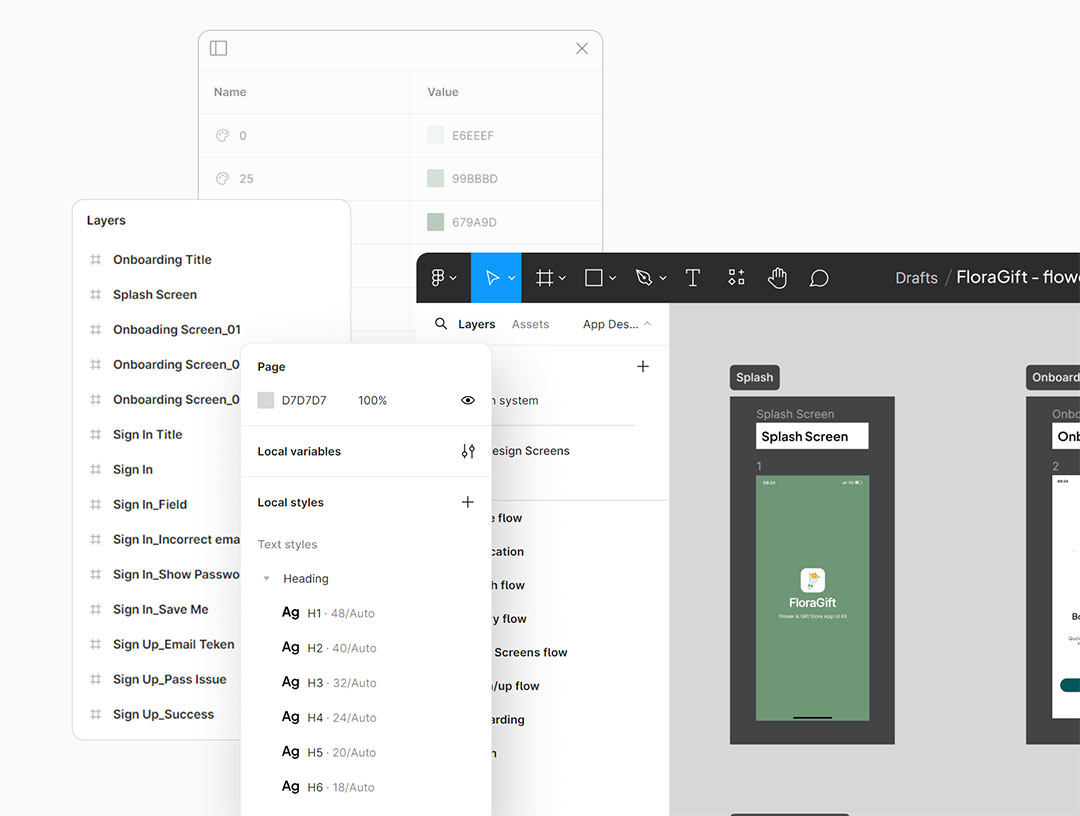Toggle page background visibility eye
The height and width of the screenshot is (816, 1080).
(x=467, y=400)
